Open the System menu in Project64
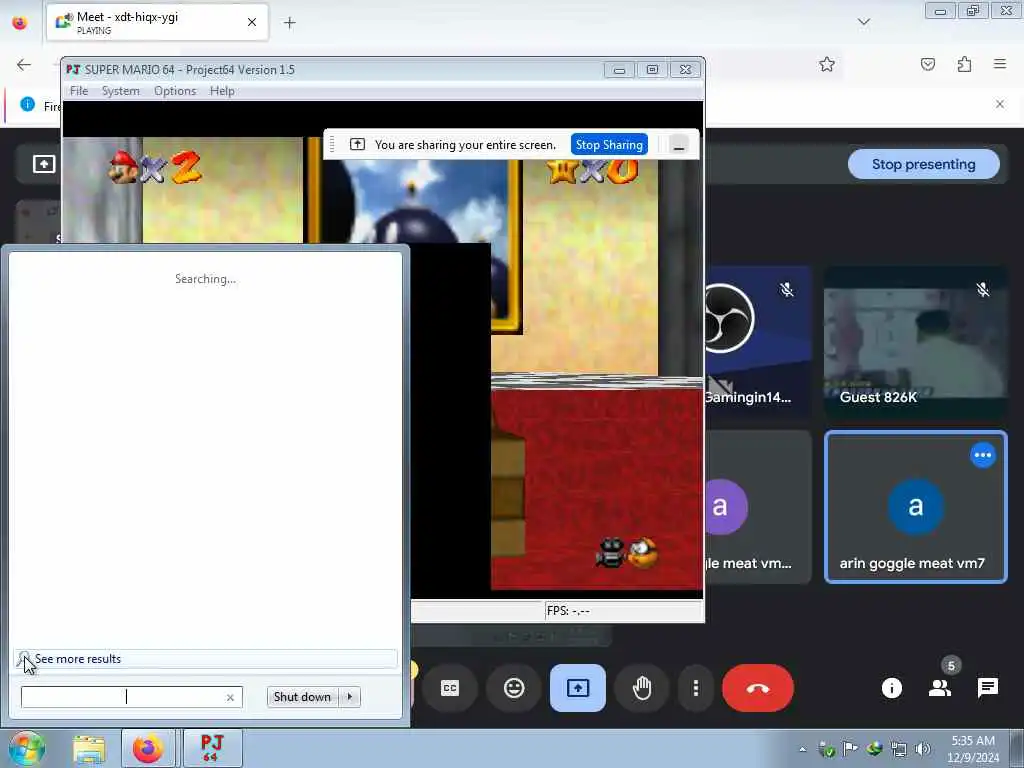Screen dimensions: 1024x768 pos(120,91)
